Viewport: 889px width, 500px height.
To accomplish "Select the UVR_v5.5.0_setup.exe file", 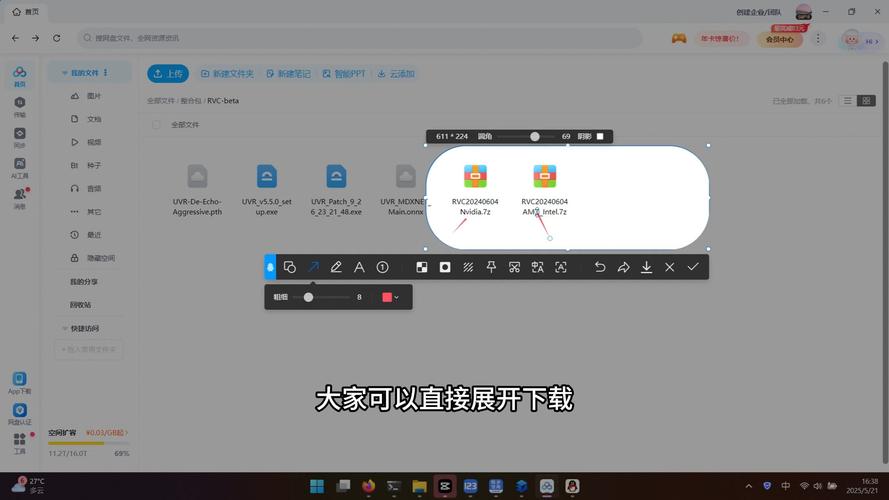I will (266, 190).
